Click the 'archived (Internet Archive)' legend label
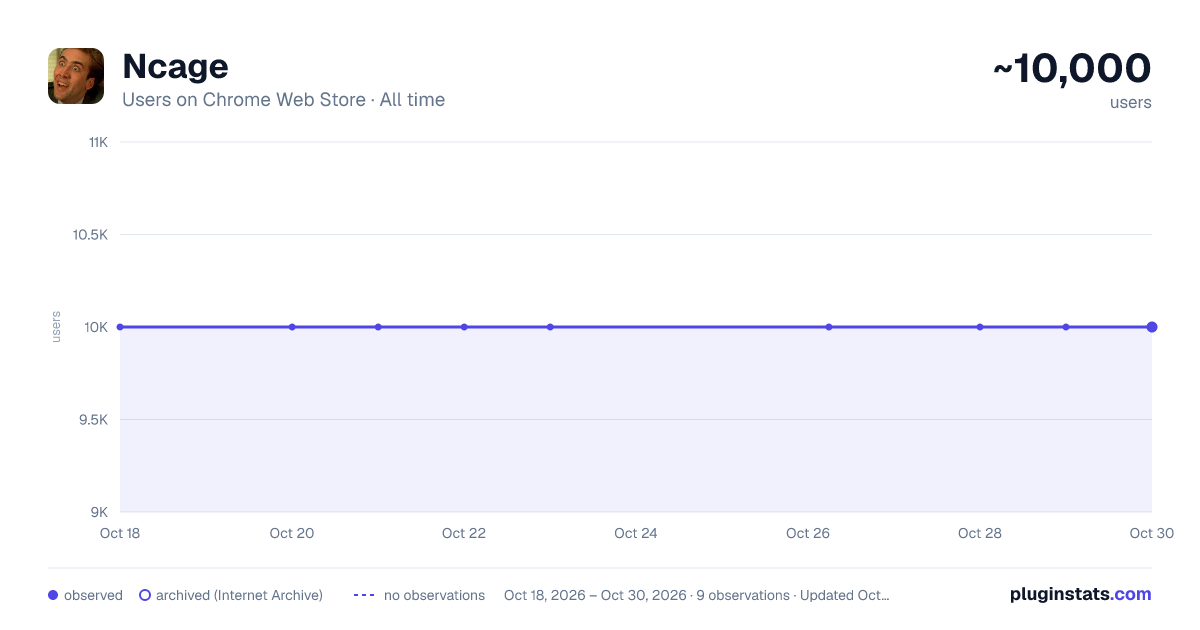The image size is (1200, 630). pos(239,595)
